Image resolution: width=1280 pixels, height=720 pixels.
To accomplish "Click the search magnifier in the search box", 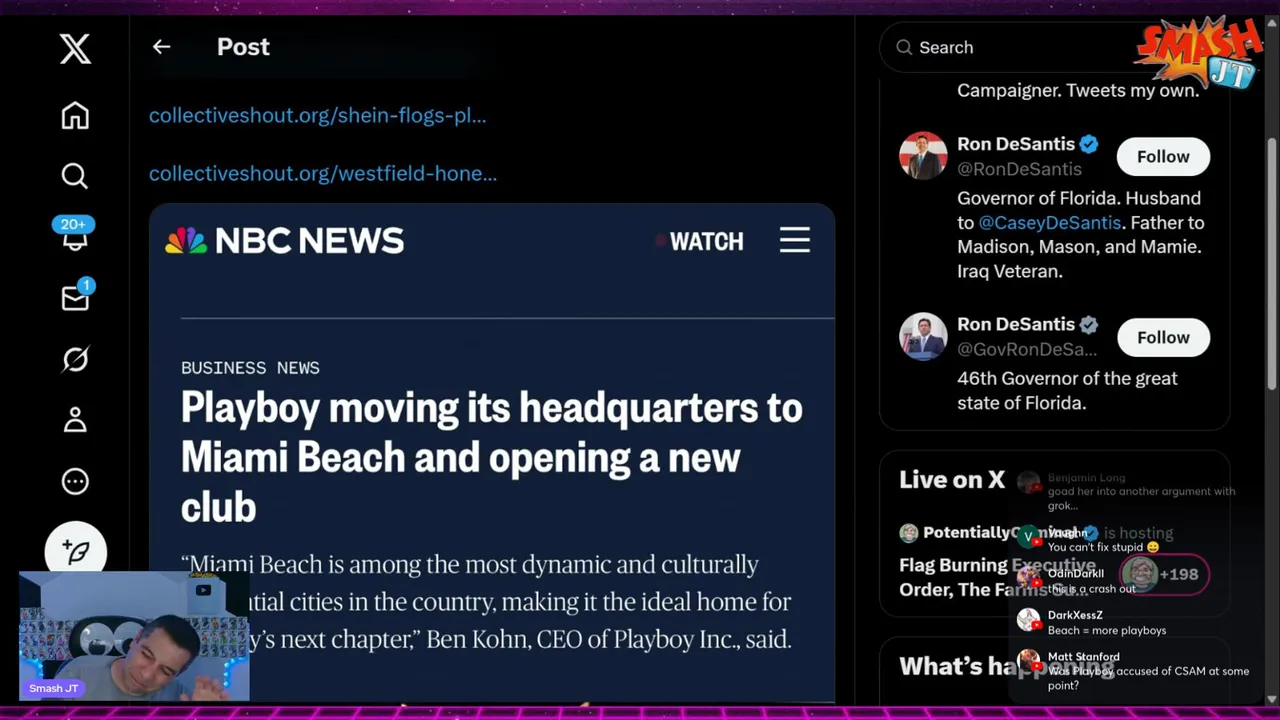I will pos(904,47).
